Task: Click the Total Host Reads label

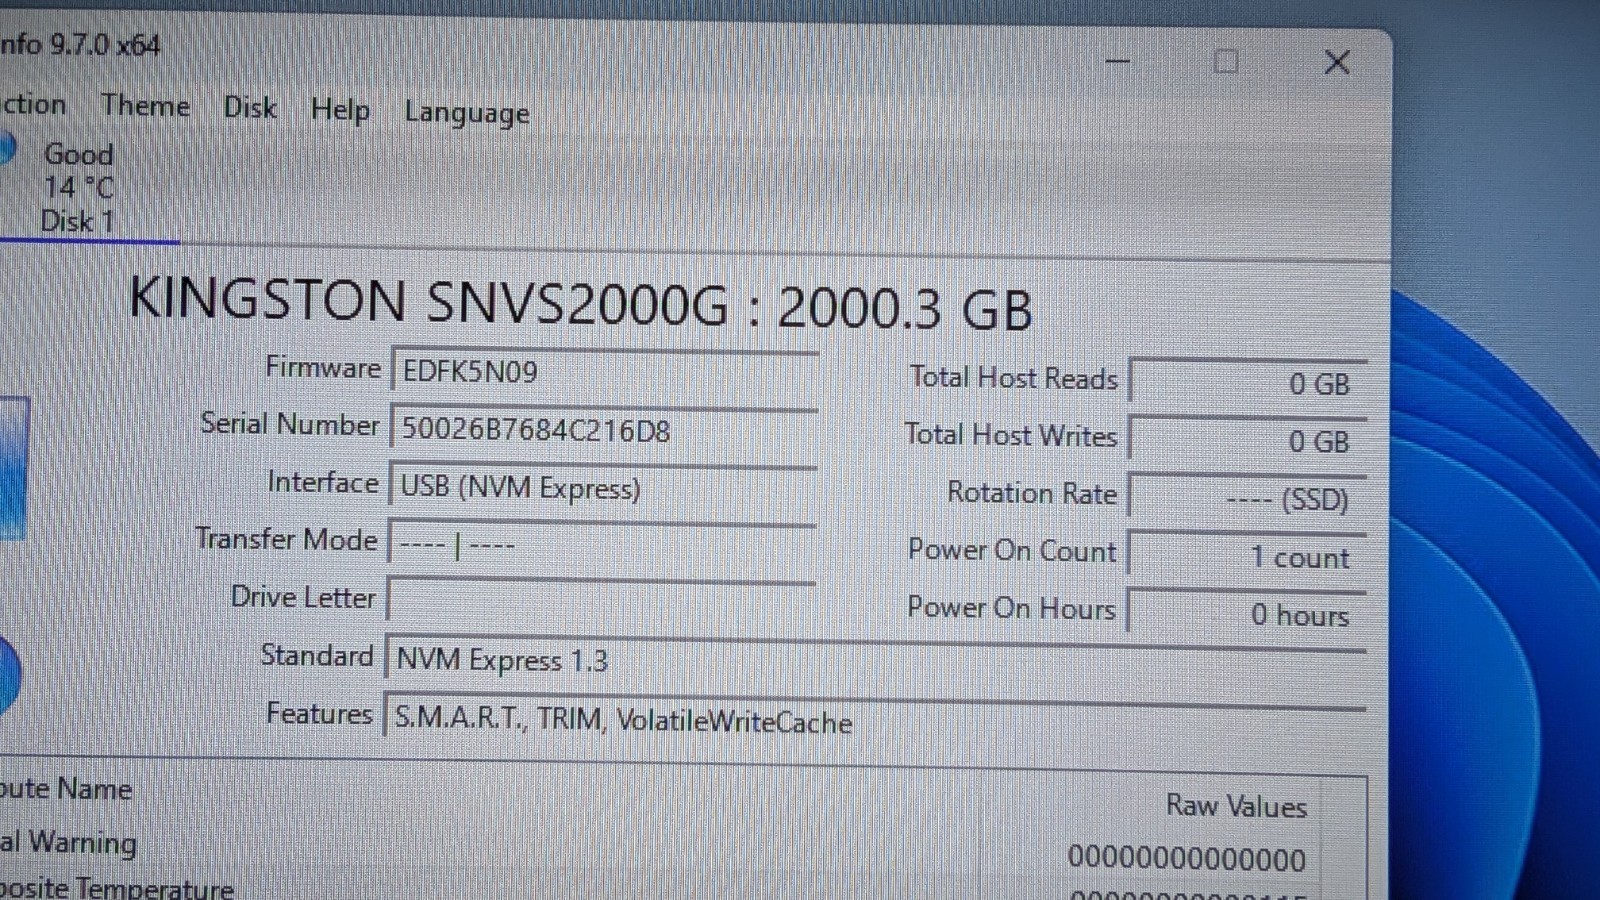Action: point(1013,378)
